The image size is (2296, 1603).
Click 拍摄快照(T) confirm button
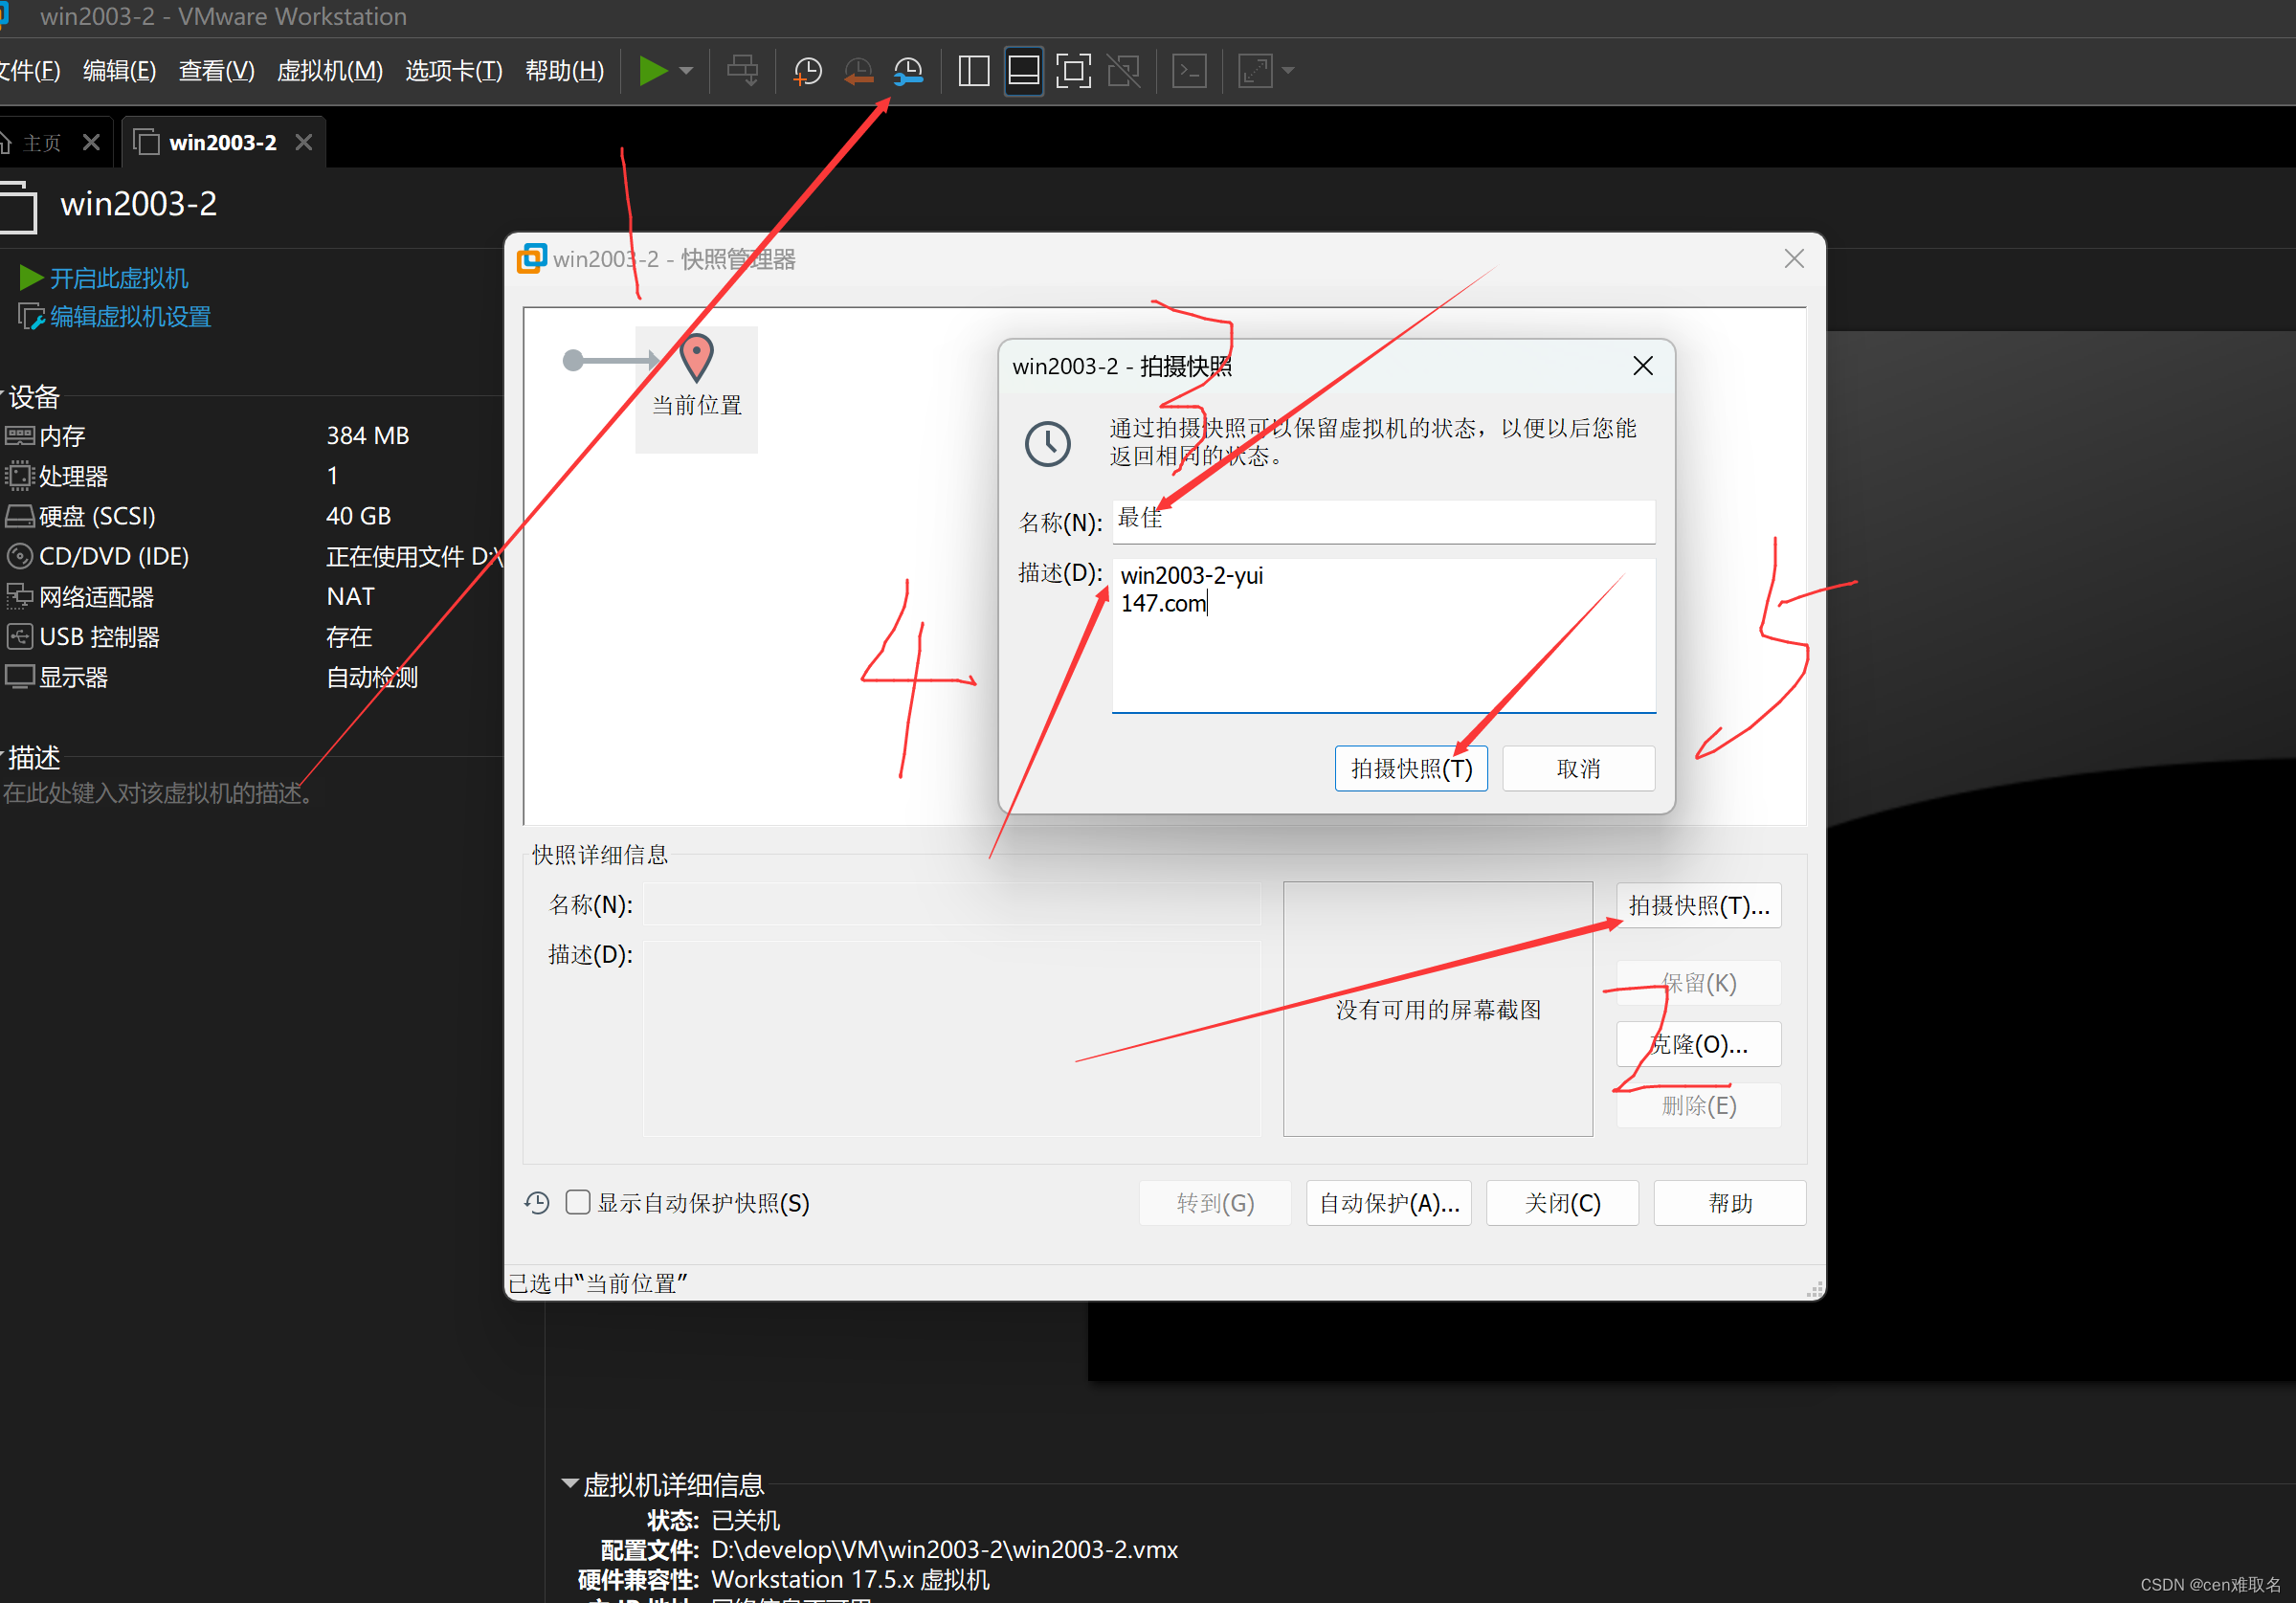(1411, 768)
